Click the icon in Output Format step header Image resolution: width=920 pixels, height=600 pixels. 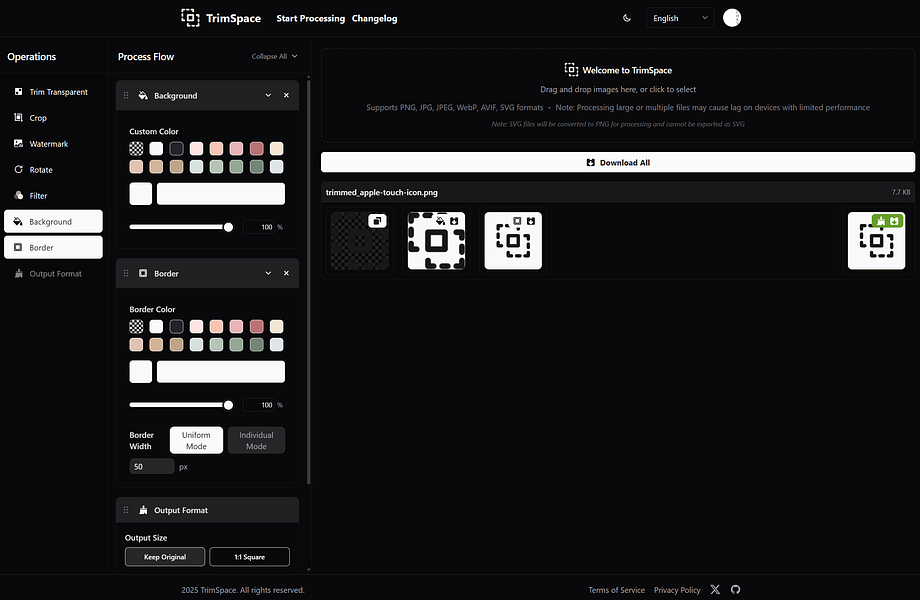143,510
